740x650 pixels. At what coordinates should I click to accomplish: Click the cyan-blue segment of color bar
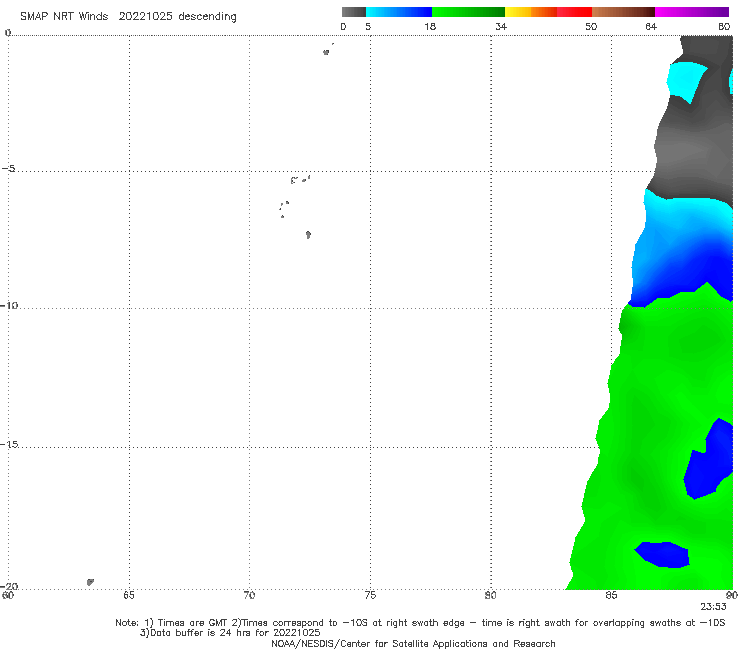(399, 12)
